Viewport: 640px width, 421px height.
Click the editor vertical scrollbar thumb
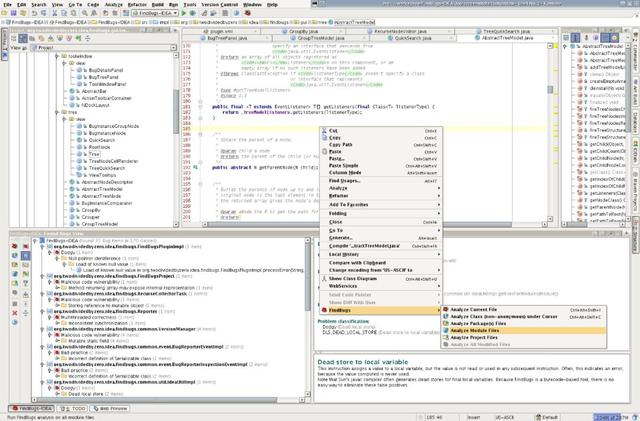550,89
